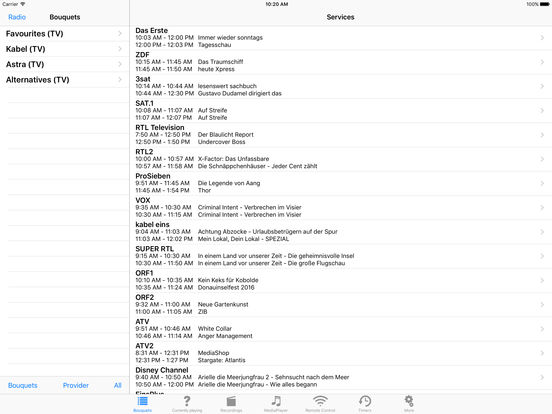Click 'Undercover Boss' program entry

point(221,142)
